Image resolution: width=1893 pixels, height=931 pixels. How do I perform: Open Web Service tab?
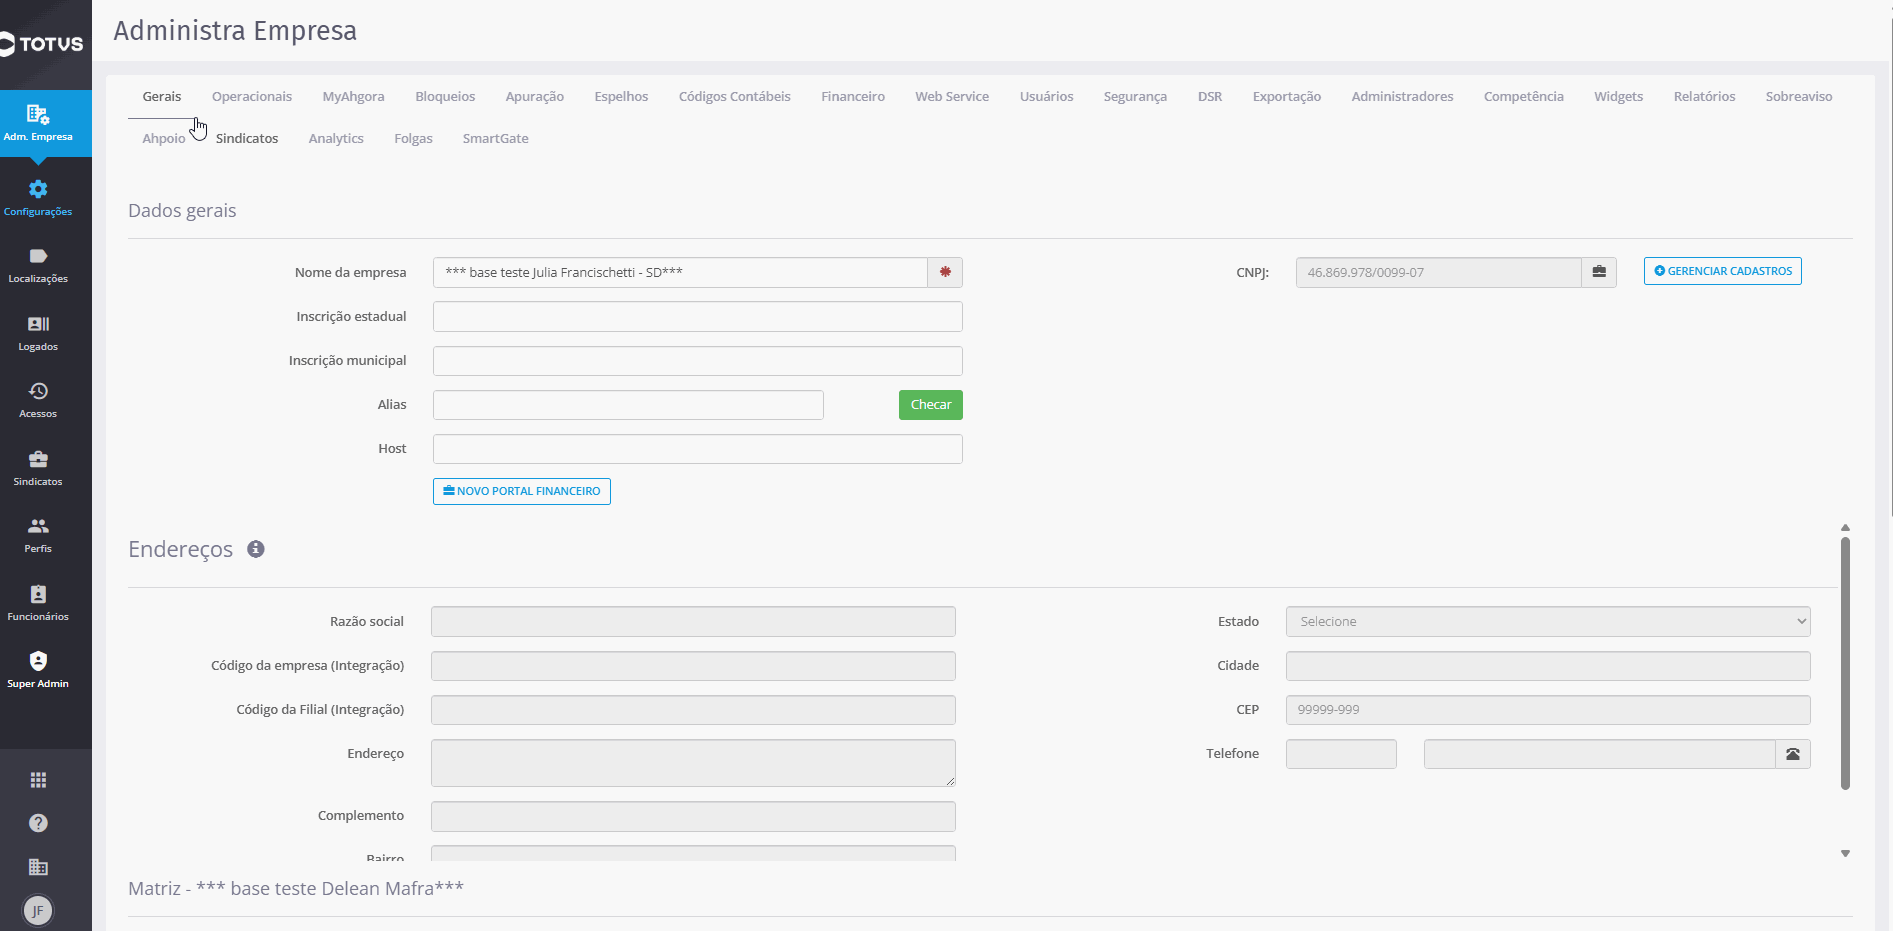tap(952, 96)
